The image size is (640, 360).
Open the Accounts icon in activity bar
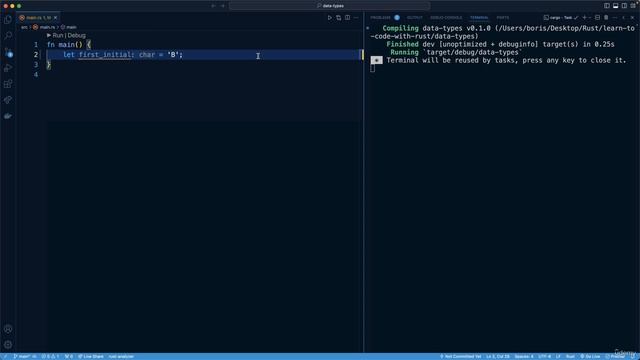[8, 329]
